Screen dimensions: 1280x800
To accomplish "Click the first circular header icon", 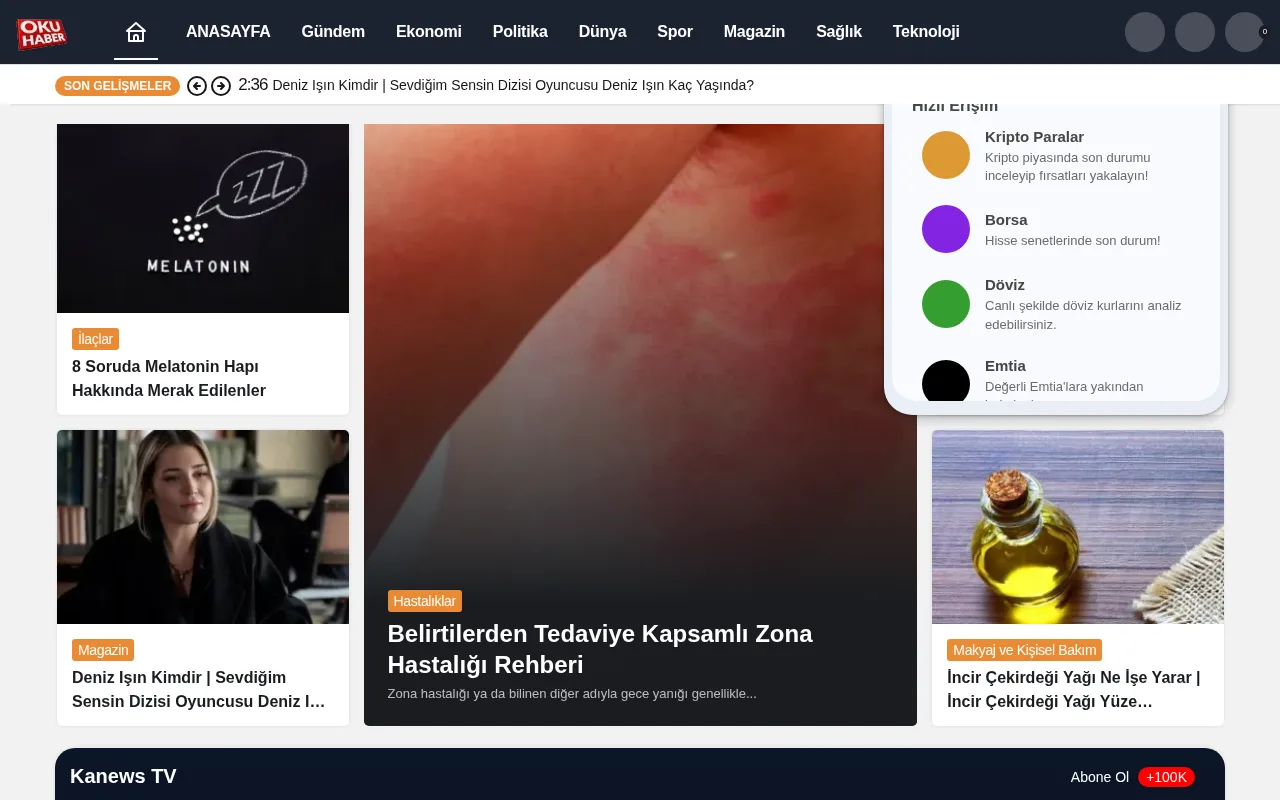I will (x=1145, y=31).
